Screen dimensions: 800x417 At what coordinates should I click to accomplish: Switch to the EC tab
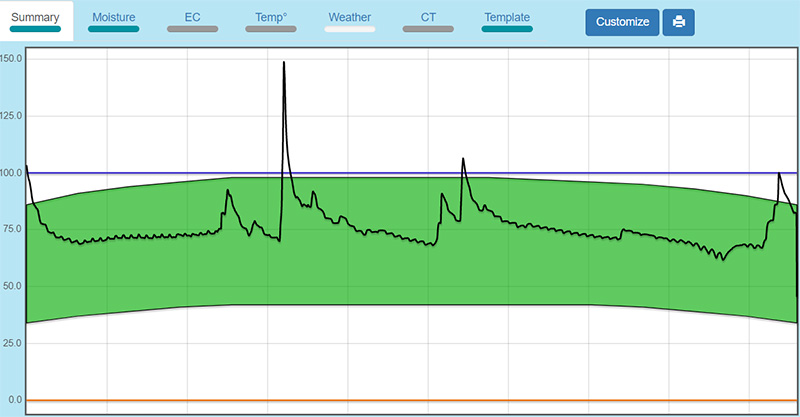pos(192,21)
